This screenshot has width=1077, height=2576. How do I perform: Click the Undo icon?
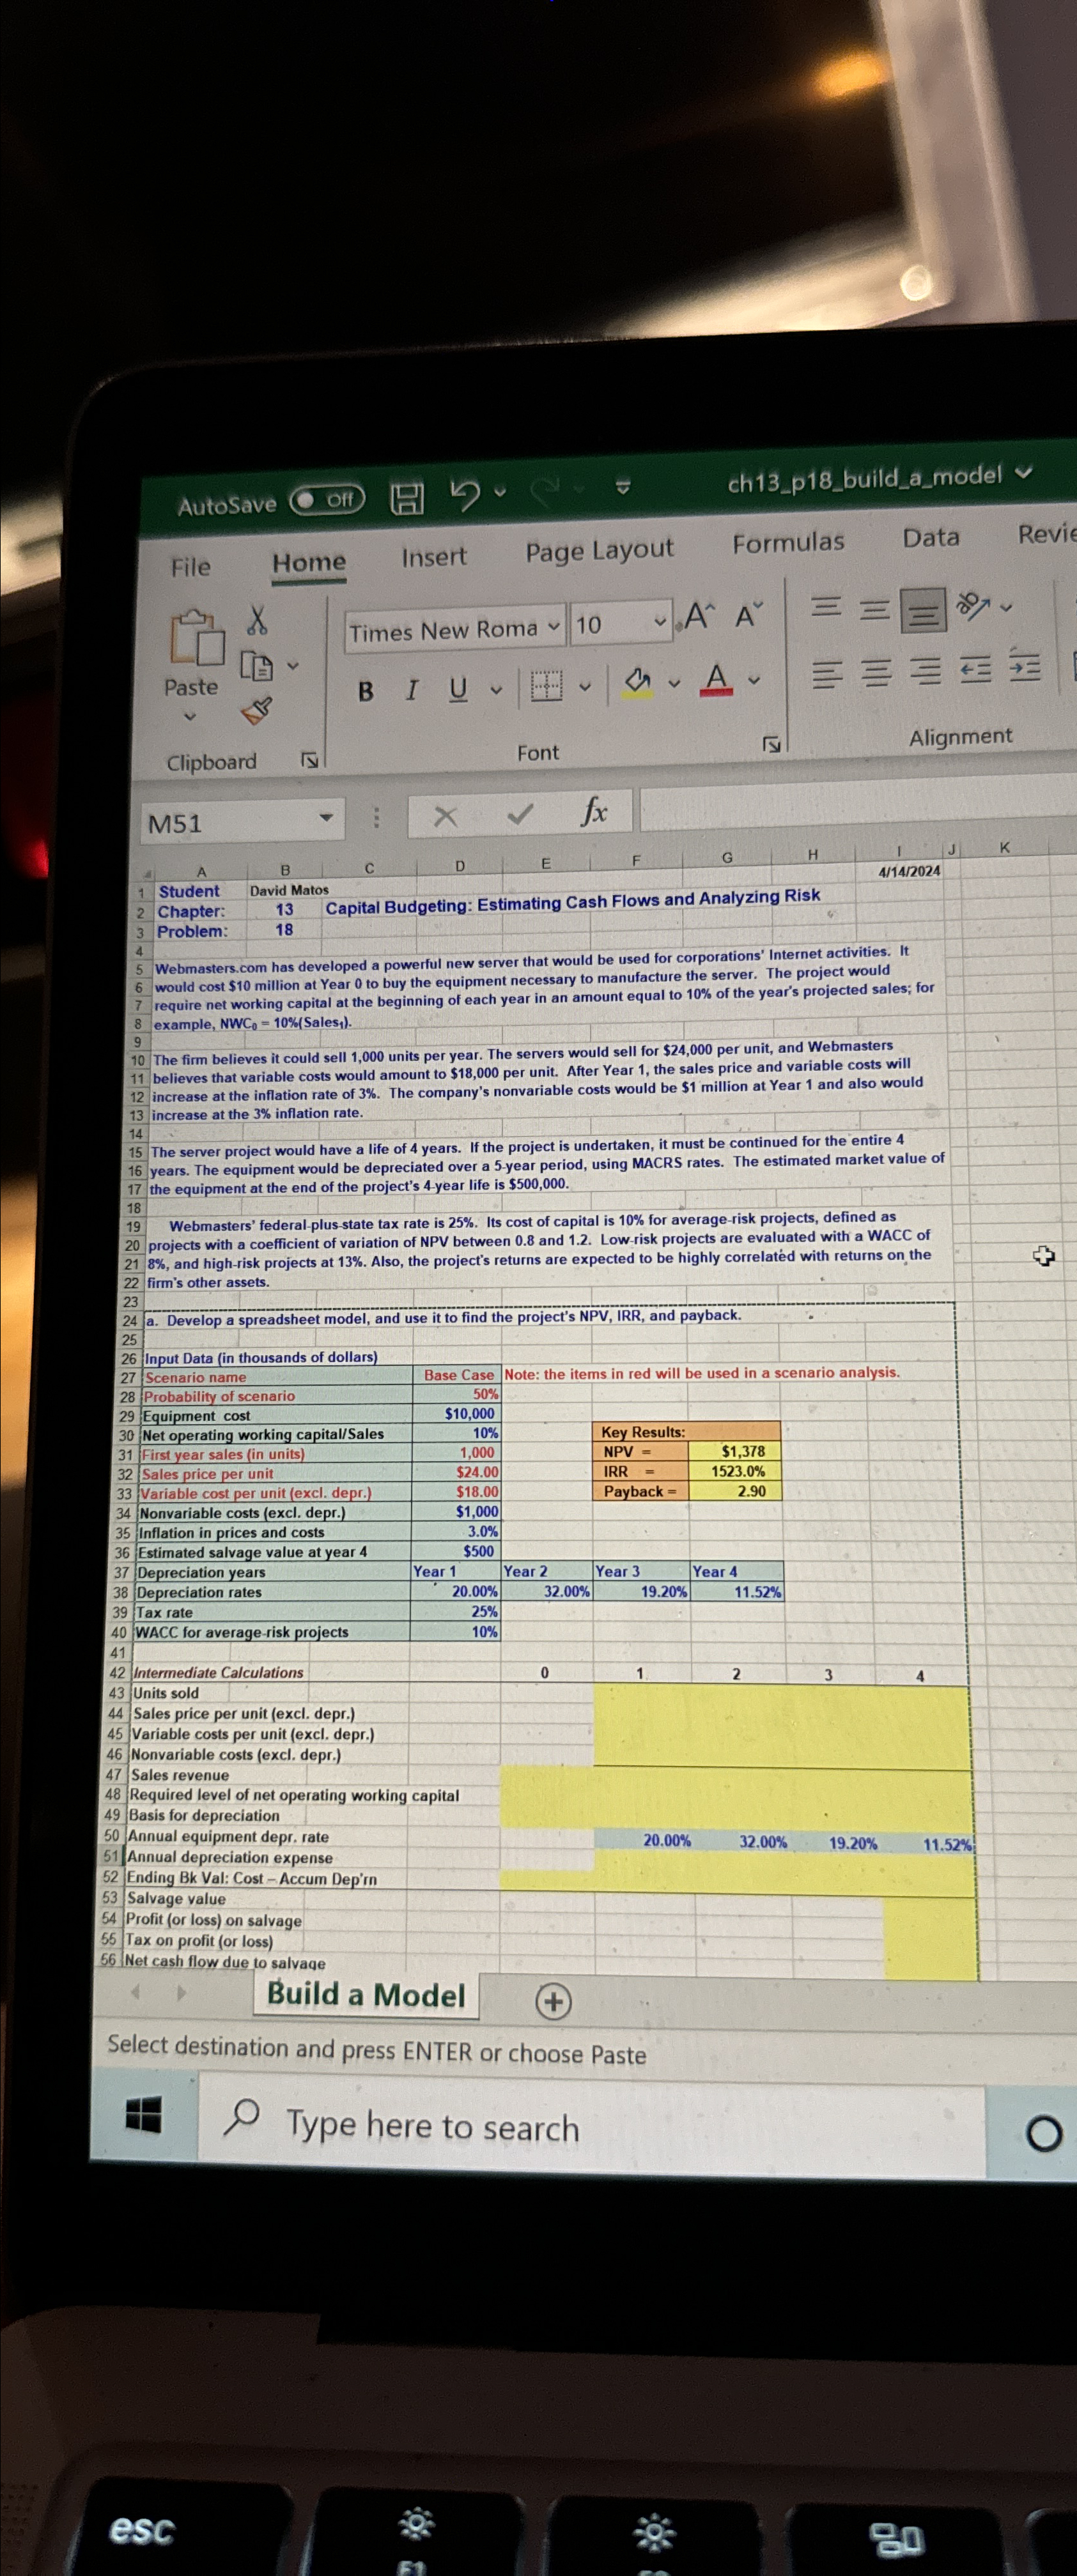pos(464,495)
